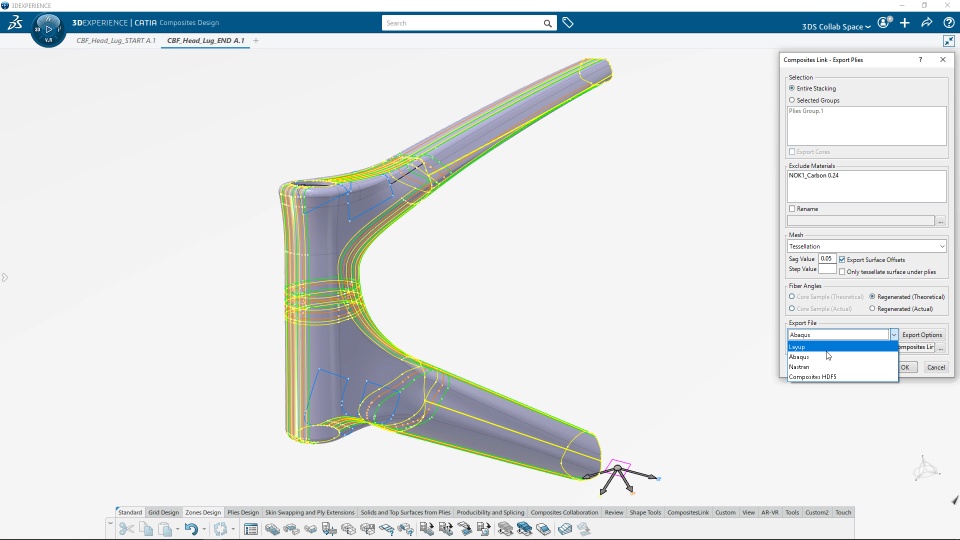Click the Cancel button
960x540 pixels.
pos(936,367)
